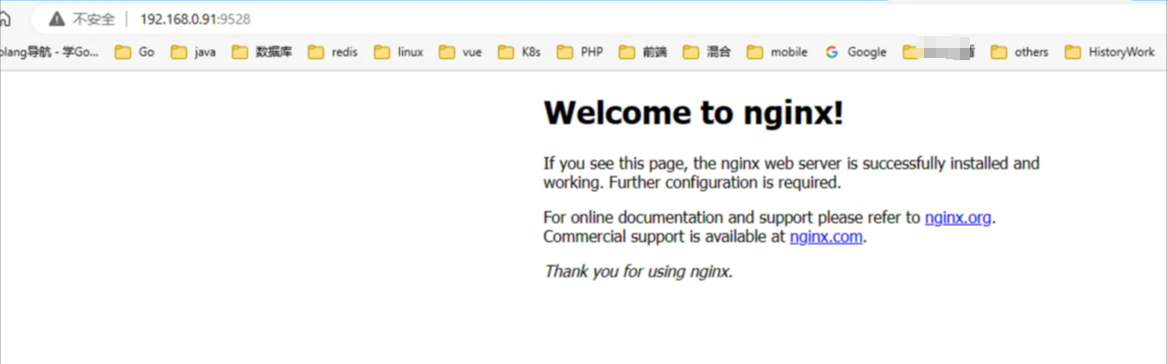Viewport: 1167px width, 364px height.
Task: Click the browser home icon
Action: coord(4,19)
